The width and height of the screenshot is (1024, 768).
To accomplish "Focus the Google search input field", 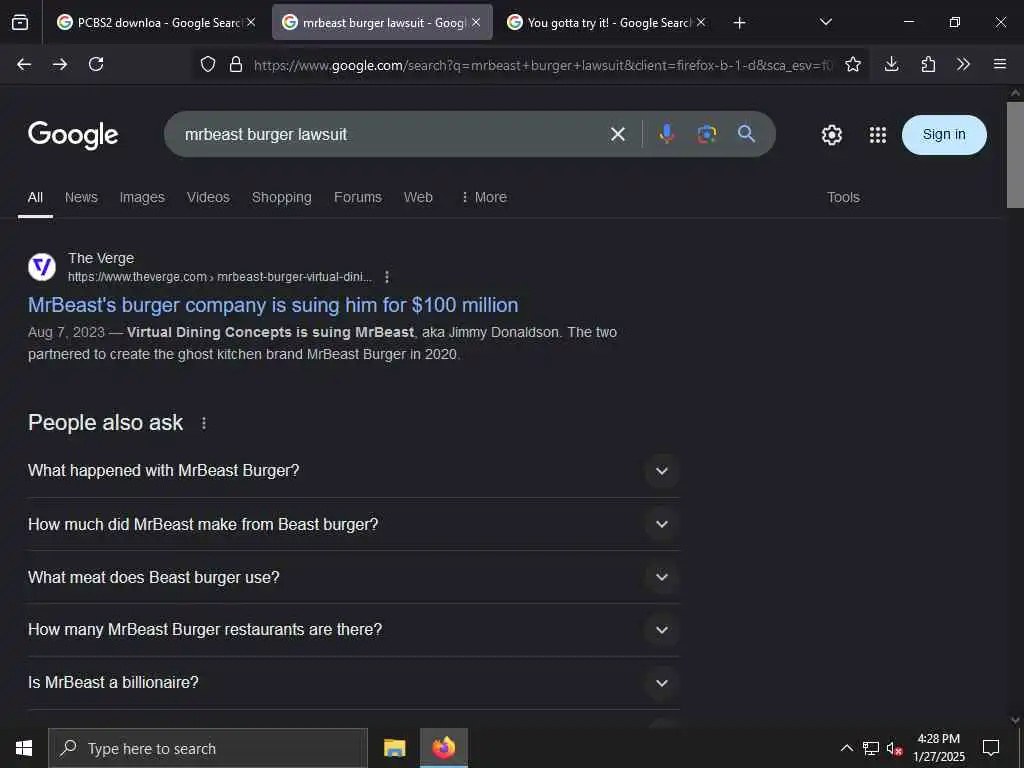I will pos(392,135).
